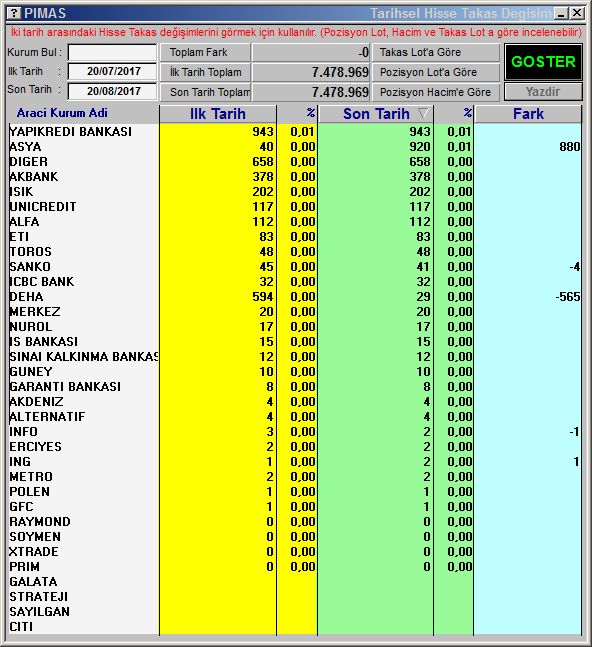The image size is (592, 647).
Task: Select the UNICREDIT row
Action: pyautogui.click(x=295, y=207)
